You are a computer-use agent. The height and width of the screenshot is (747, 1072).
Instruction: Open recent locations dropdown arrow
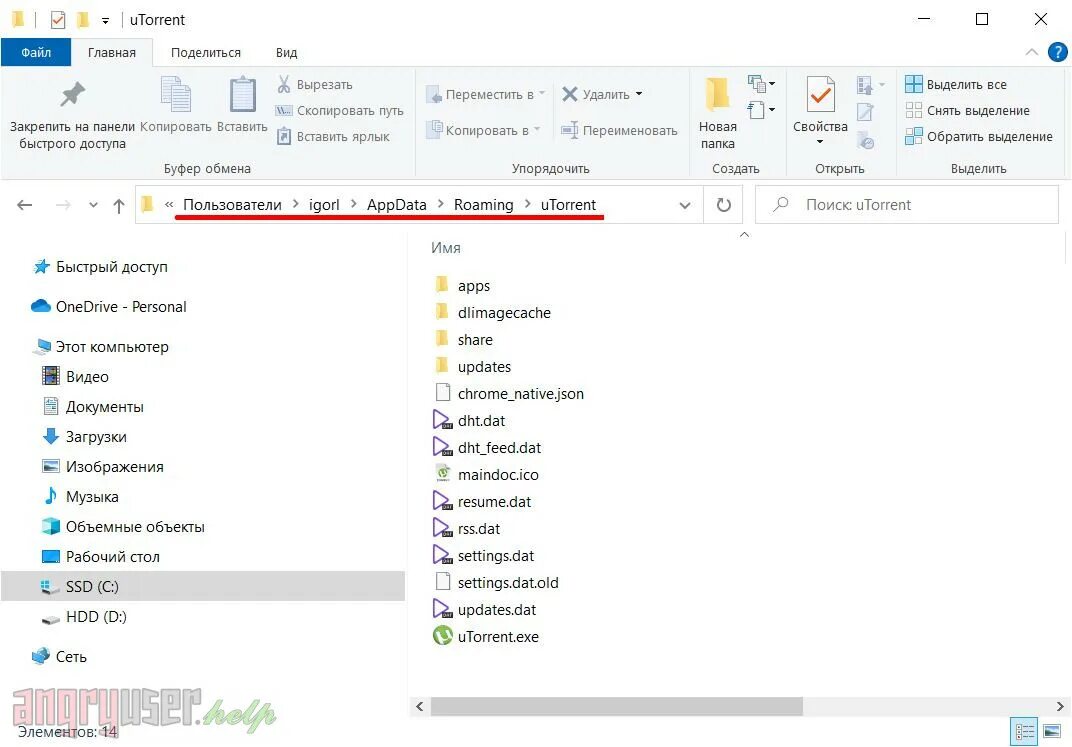[x=94, y=204]
